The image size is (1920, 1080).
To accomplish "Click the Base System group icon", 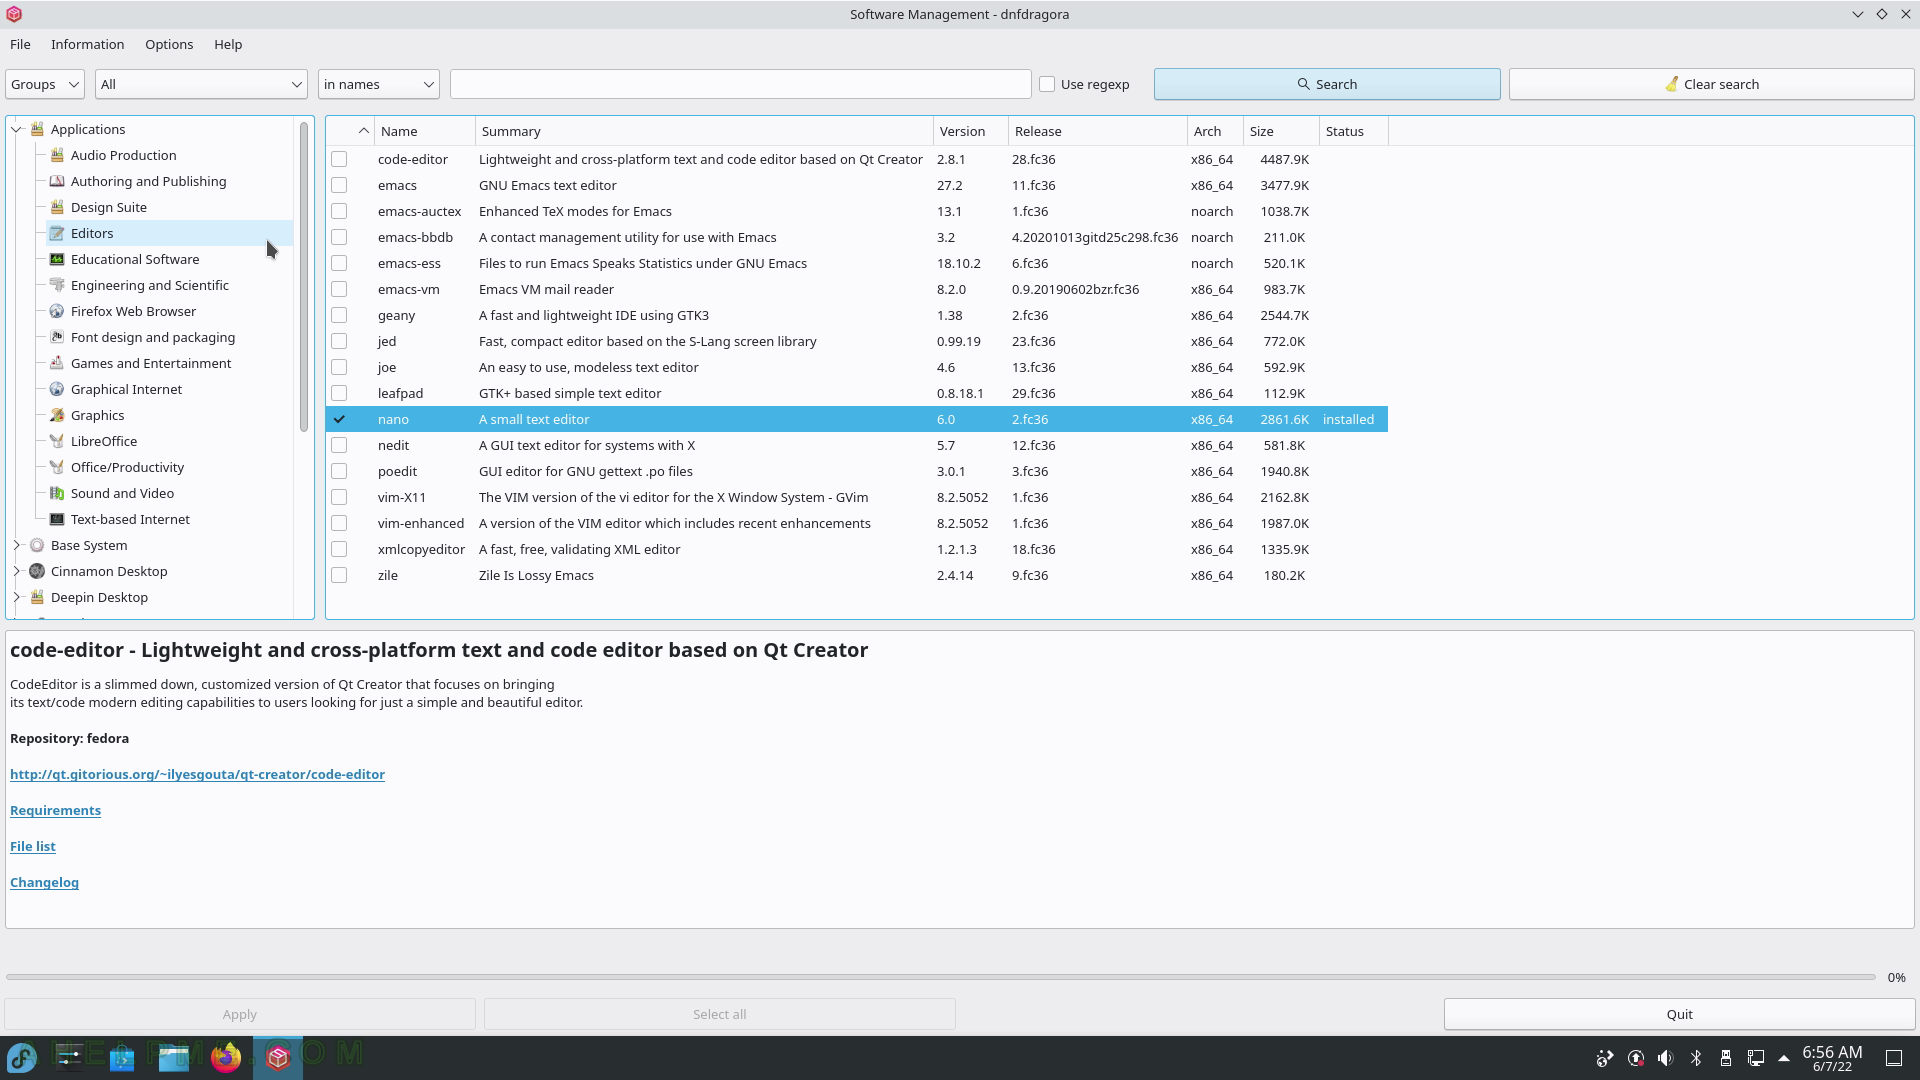I will (37, 545).
